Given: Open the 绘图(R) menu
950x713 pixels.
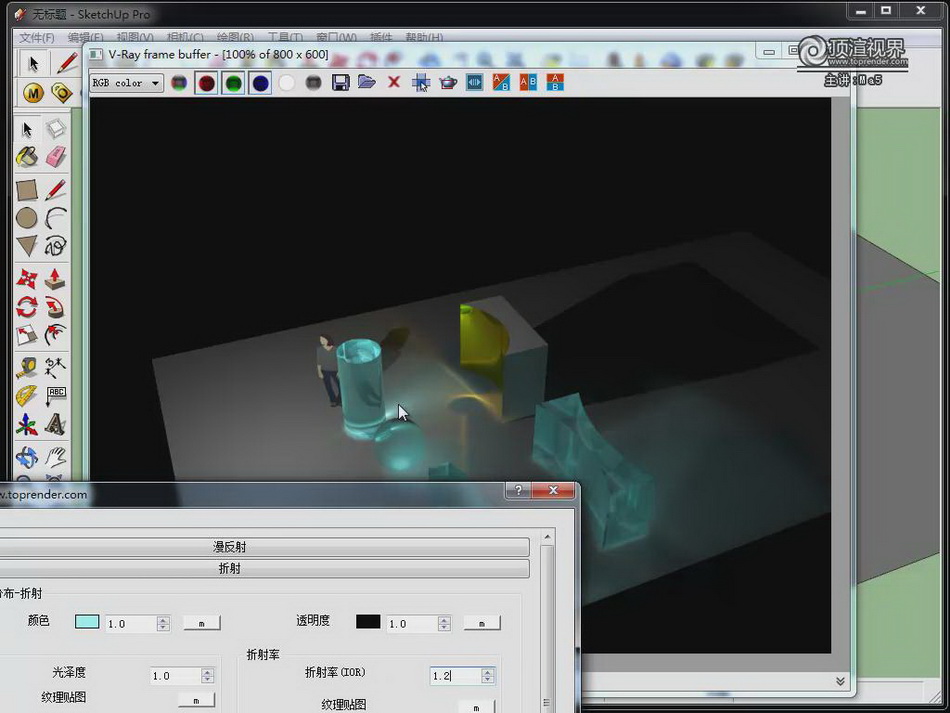Looking at the screenshot, I should click(x=235, y=38).
